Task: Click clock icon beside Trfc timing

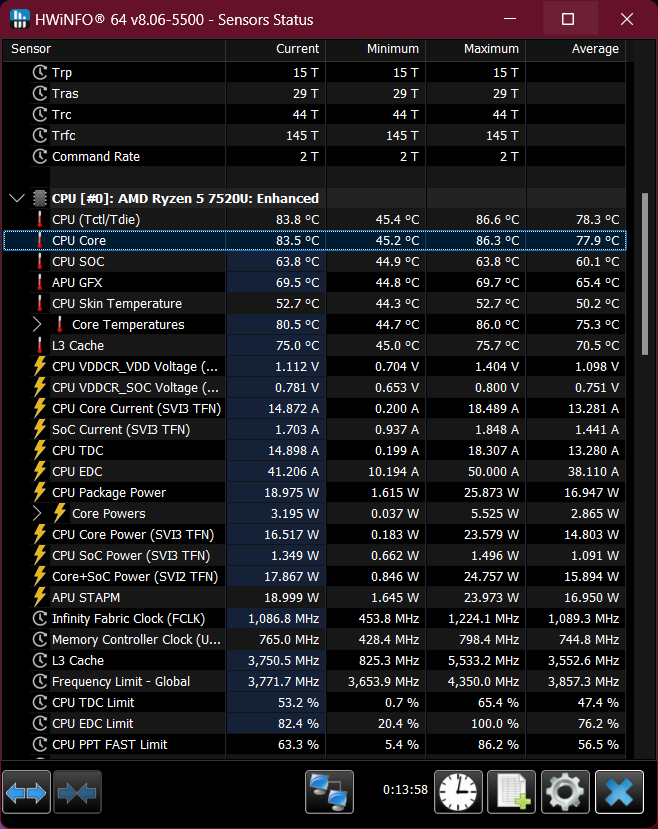Action: pos(40,135)
